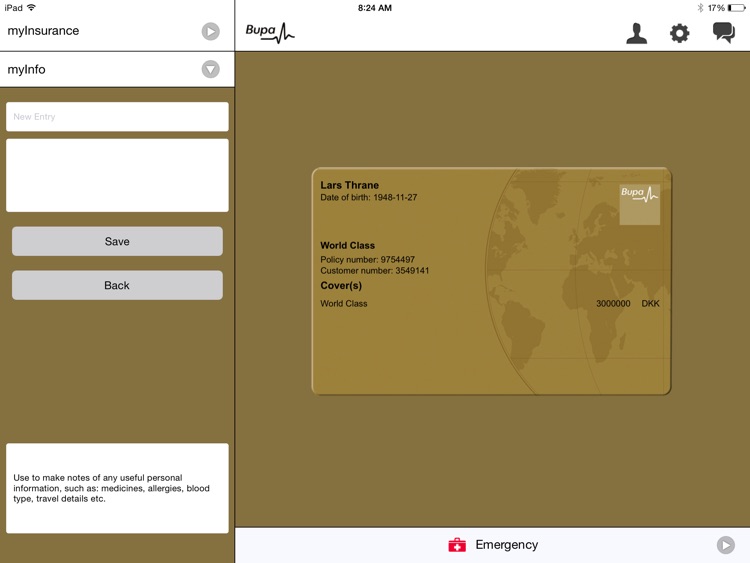Select Policy number: 9754497

pyautogui.click(x=367, y=259)
